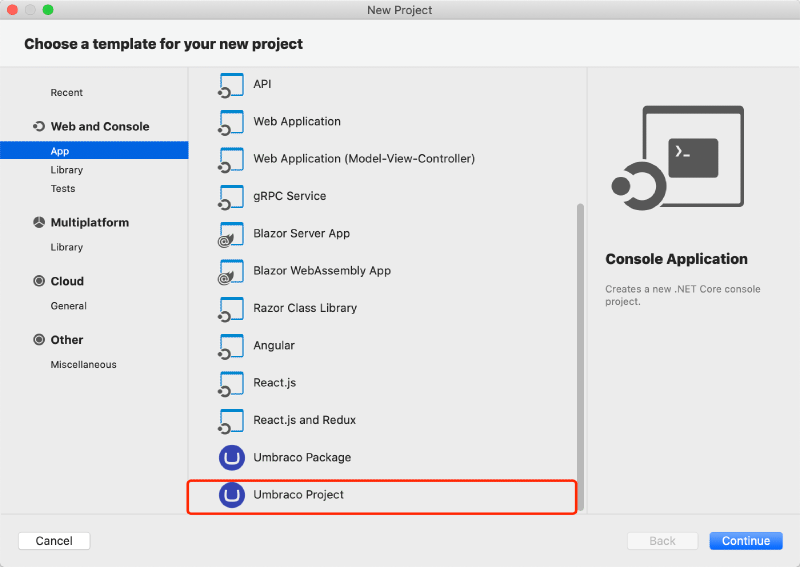Click the Umbraco Package logo icon
Viewport: 800px width, 567px height.
point(232,458)
